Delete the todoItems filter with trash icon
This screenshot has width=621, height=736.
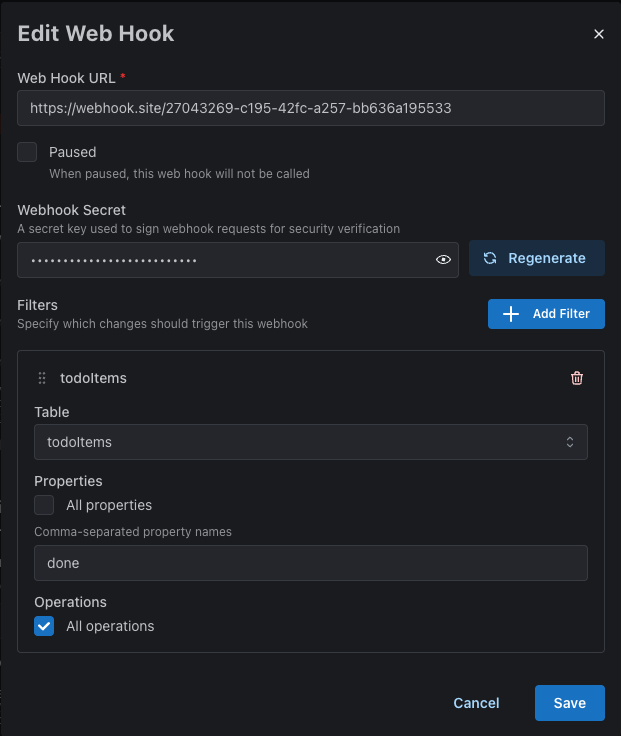coord(577,378)
